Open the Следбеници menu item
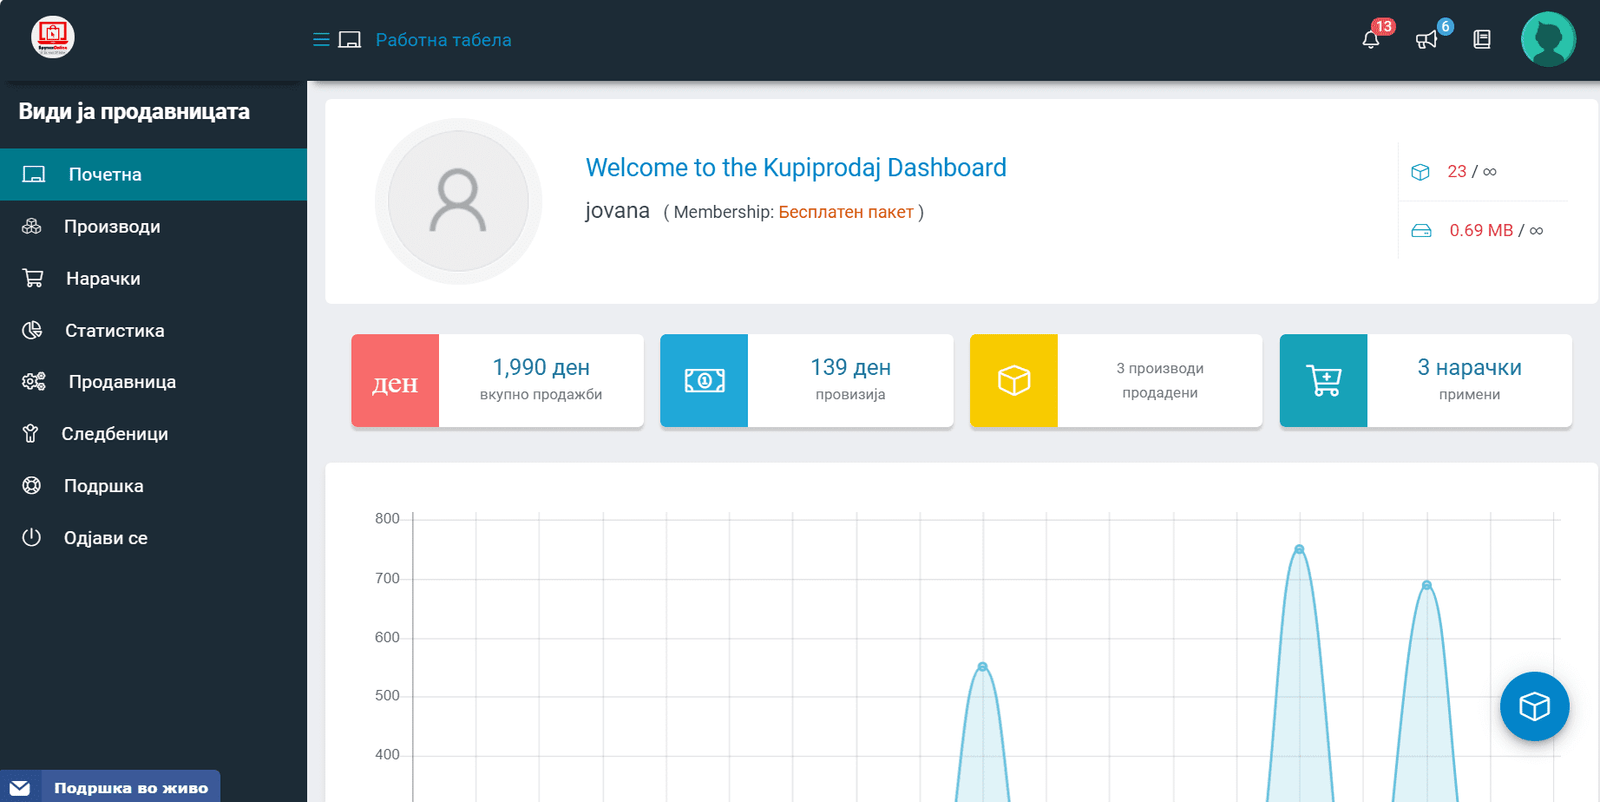Image resolution: width=1600 pixels, height=802 pixels. pyautogui.click(x=153, y=434)
